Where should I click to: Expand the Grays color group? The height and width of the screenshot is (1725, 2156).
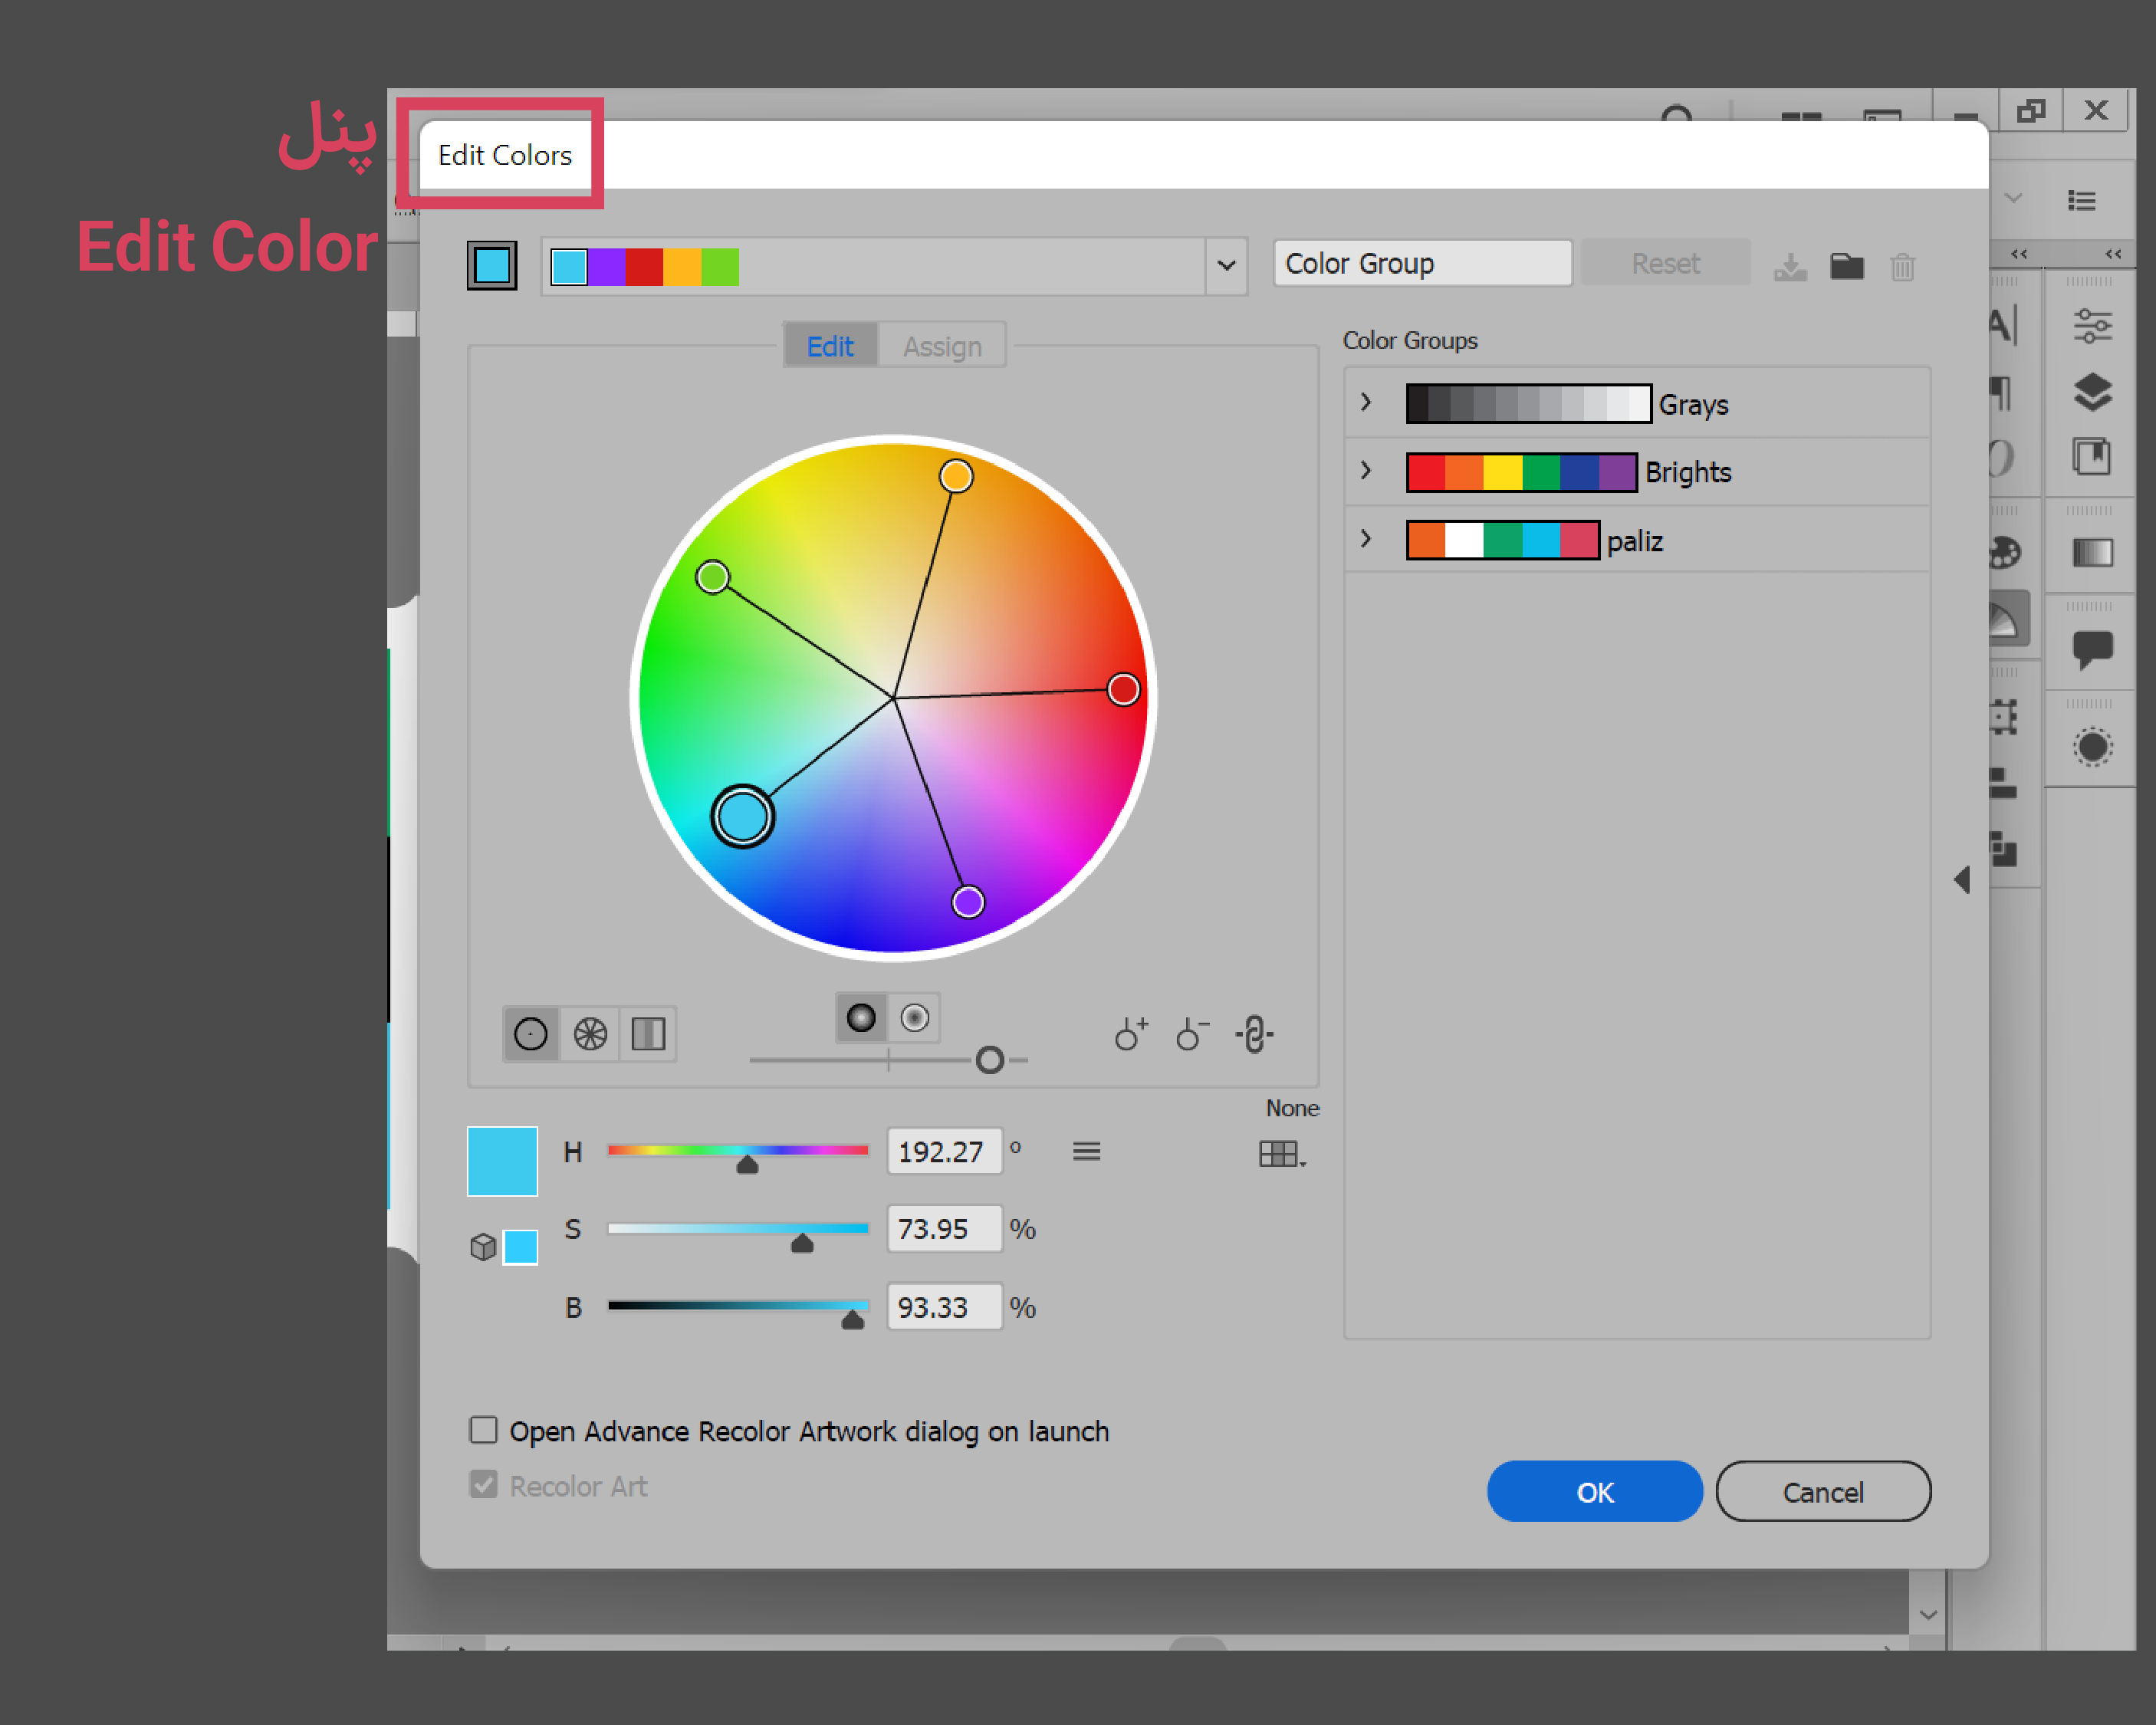coord(1366,403)
